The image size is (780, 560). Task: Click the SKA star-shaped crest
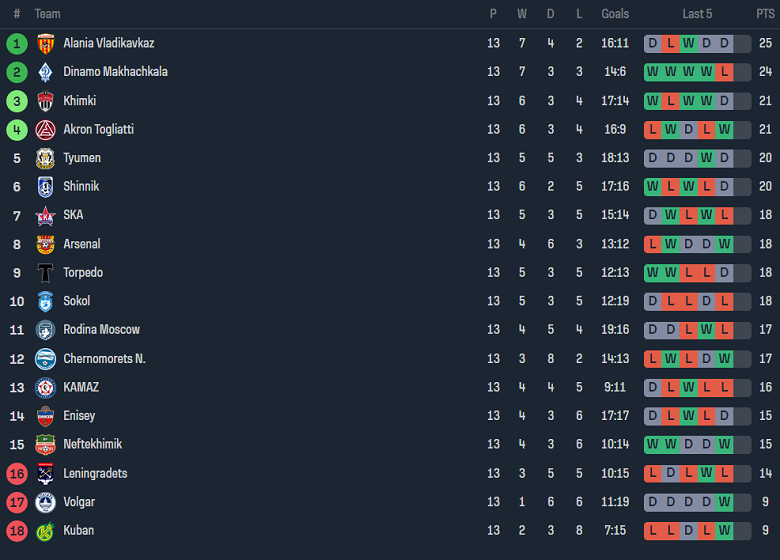[45, 215]
